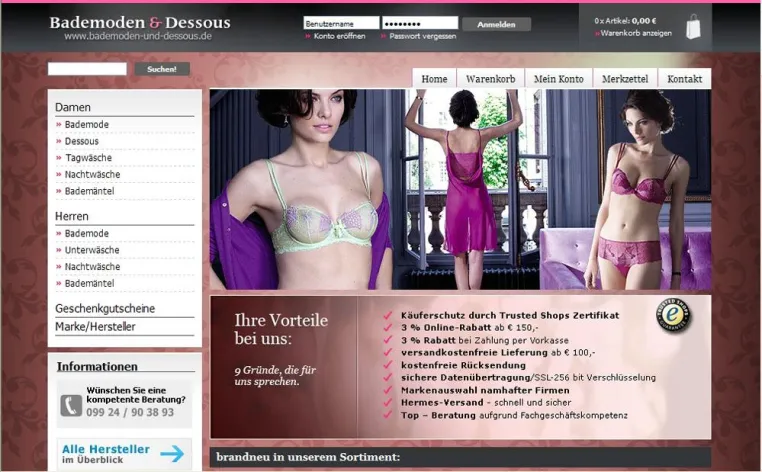Click the phone number 099 24 / 90 38 93
The height and width of the screenshot is (472, 762).
click(x=130, y=412)
